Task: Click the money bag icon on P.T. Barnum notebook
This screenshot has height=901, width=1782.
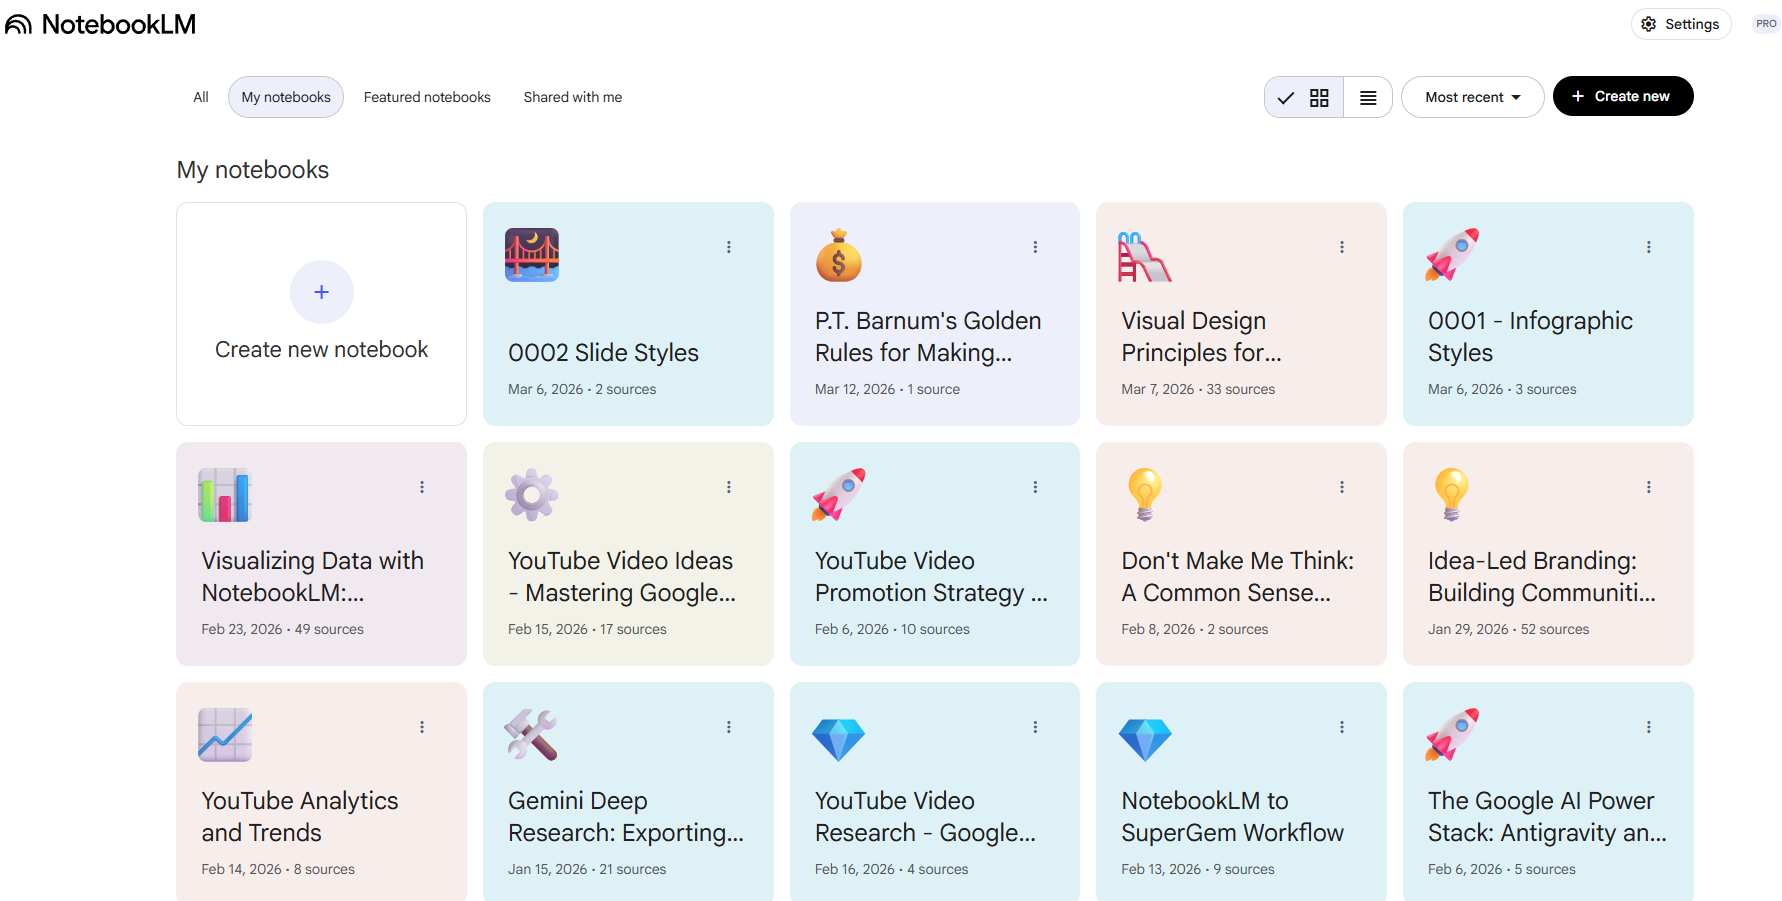Action: pyautogui.click(x=838, y=255)
